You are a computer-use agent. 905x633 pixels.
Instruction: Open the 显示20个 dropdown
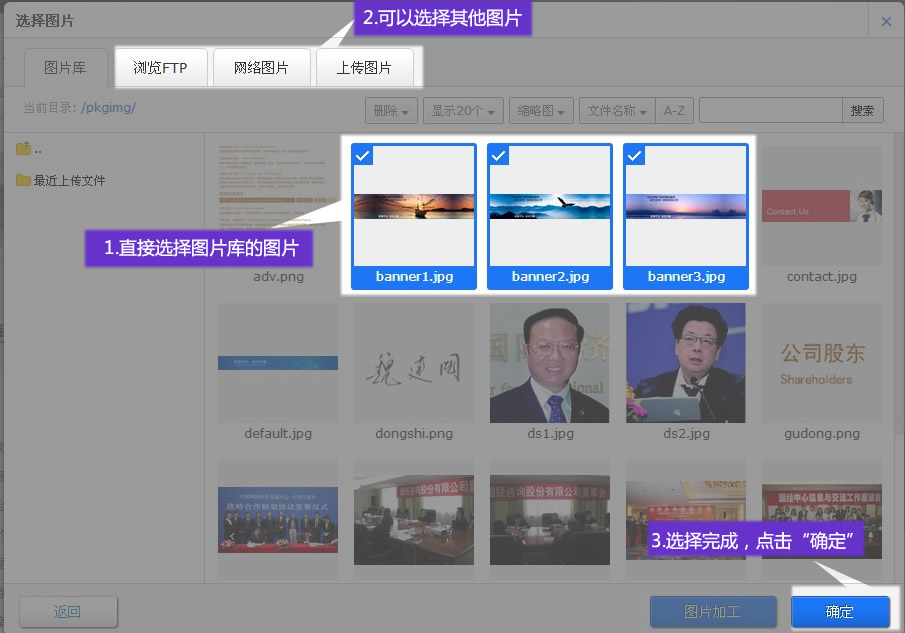coord(463,111)
